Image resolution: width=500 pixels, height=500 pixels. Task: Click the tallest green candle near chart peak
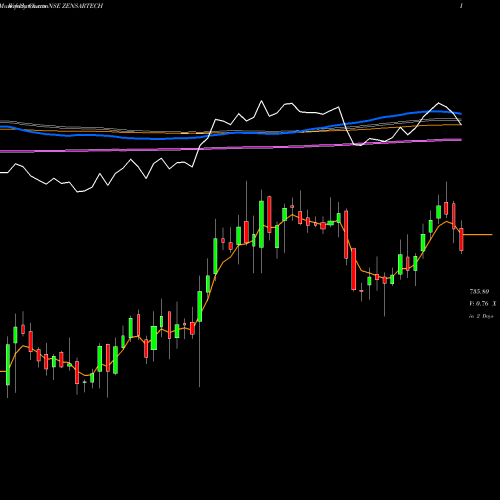point(261,224)
